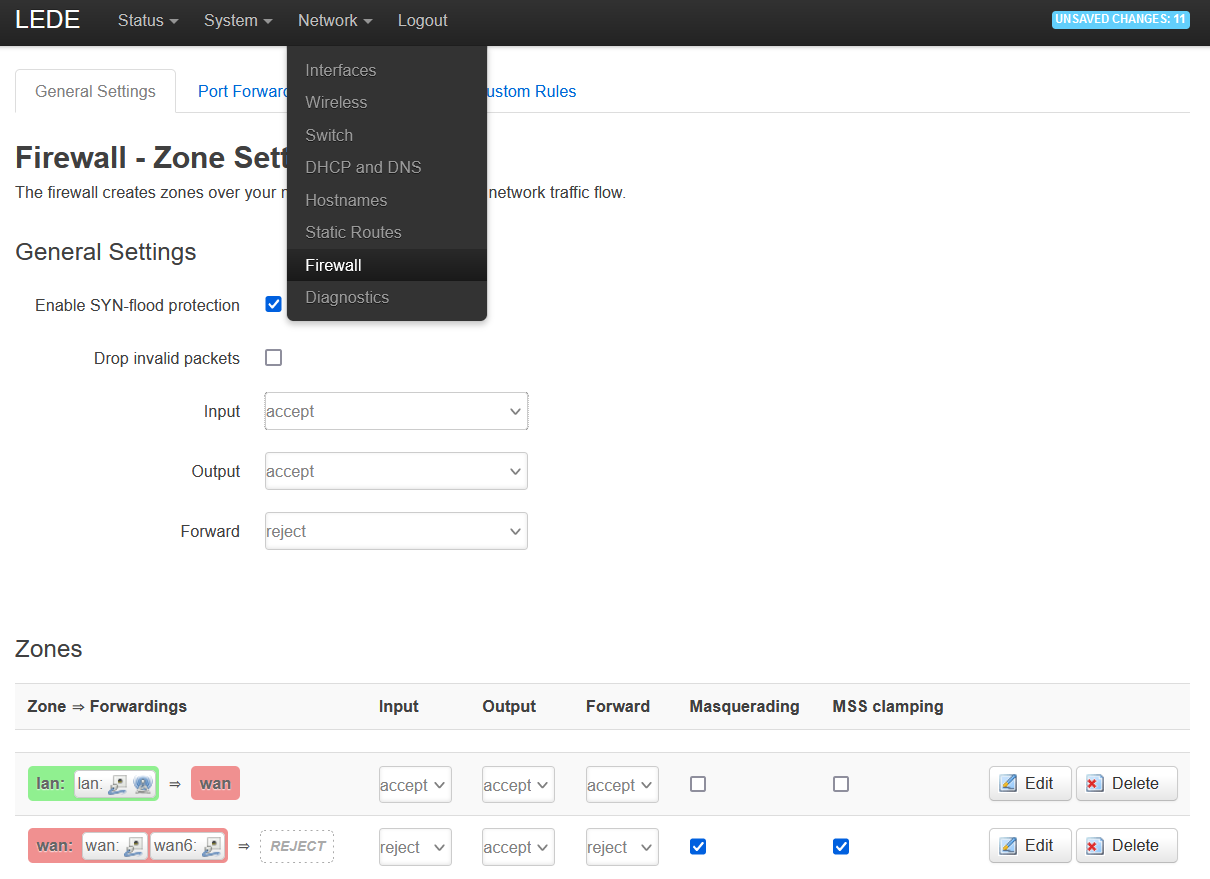Expand the general Forward policy dropdown
This screenshot has height=879, width=1210.
(x=396, y=531)
